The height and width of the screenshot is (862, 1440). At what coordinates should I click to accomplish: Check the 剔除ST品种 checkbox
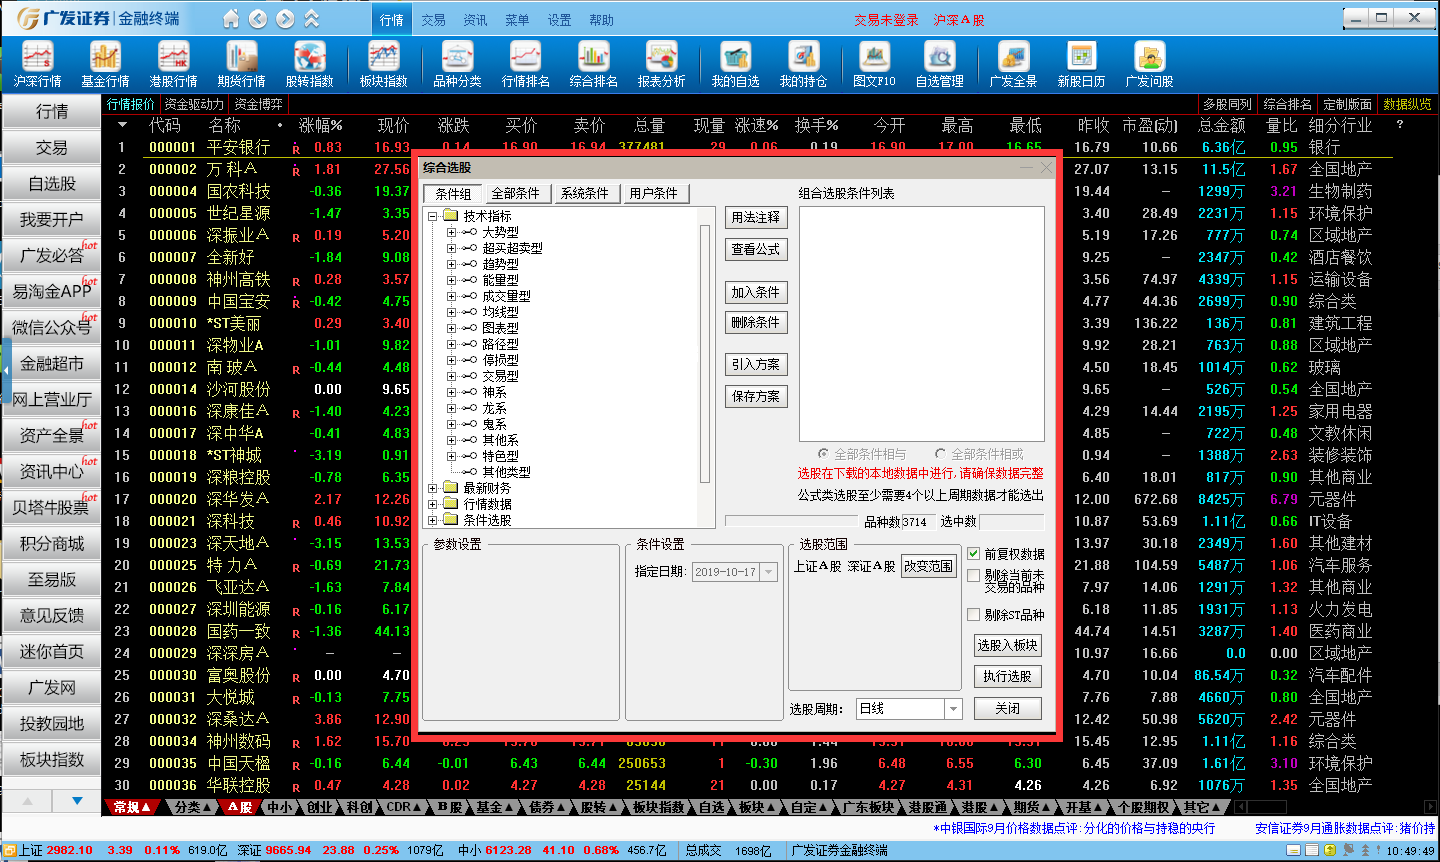[x=973, y=614]
